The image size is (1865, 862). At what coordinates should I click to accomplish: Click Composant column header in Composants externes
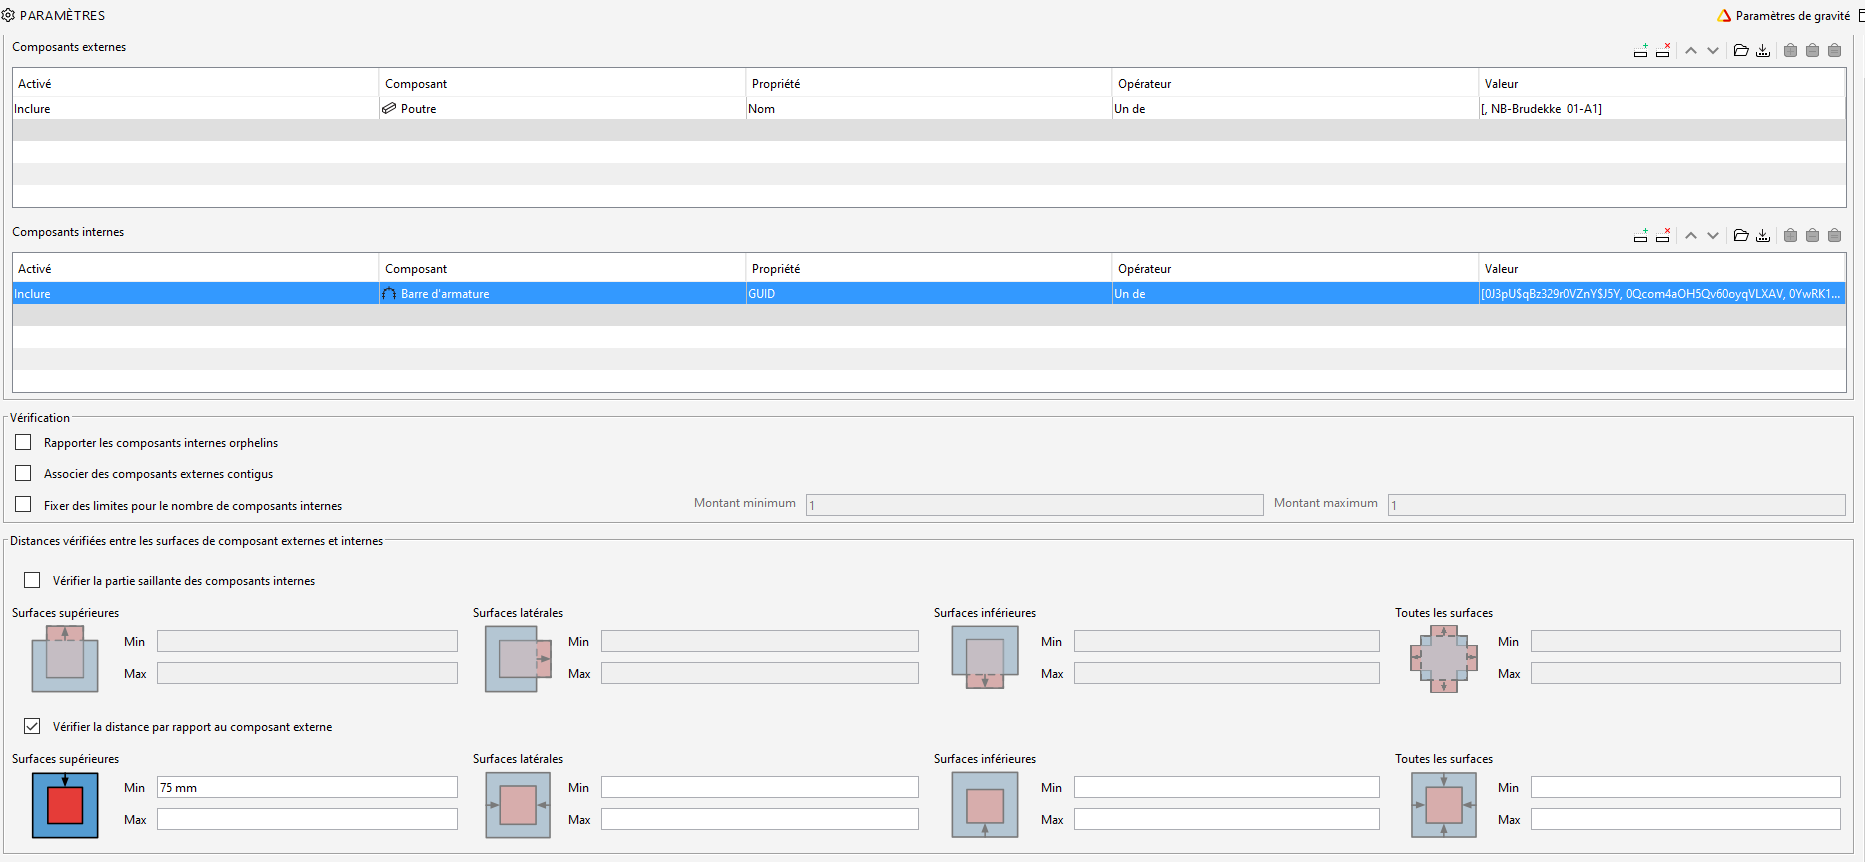click(562, 83)
